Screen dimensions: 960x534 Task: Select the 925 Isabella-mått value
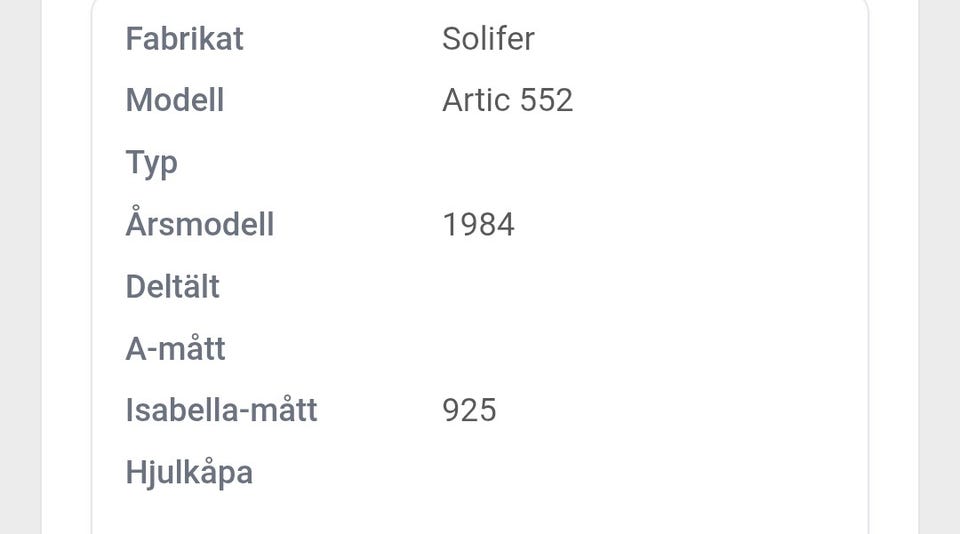[469, 411]
